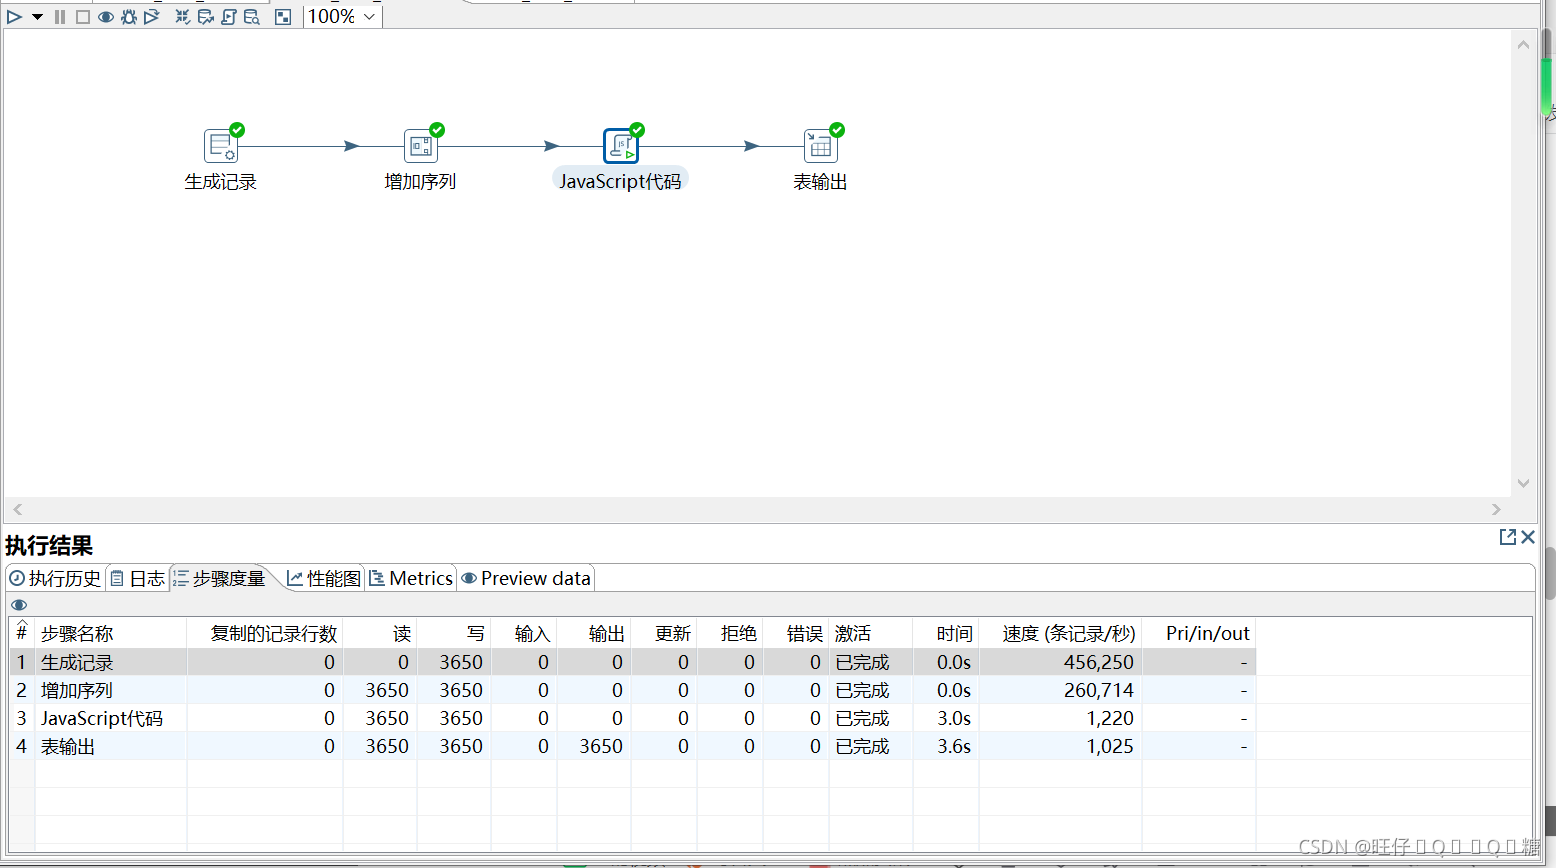Click the canvas horizontal scroll left arrow
Screen dimensions: 1556x868
click(18, 509)
